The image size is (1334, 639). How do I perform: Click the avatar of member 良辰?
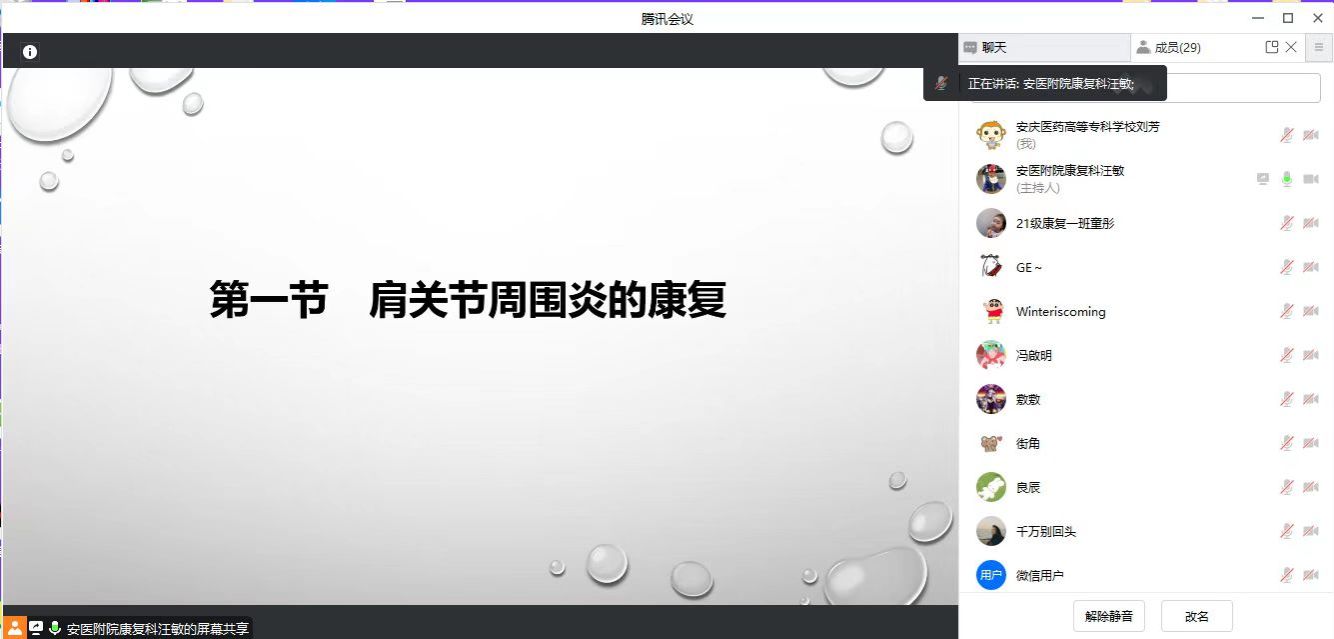[990, 487]
